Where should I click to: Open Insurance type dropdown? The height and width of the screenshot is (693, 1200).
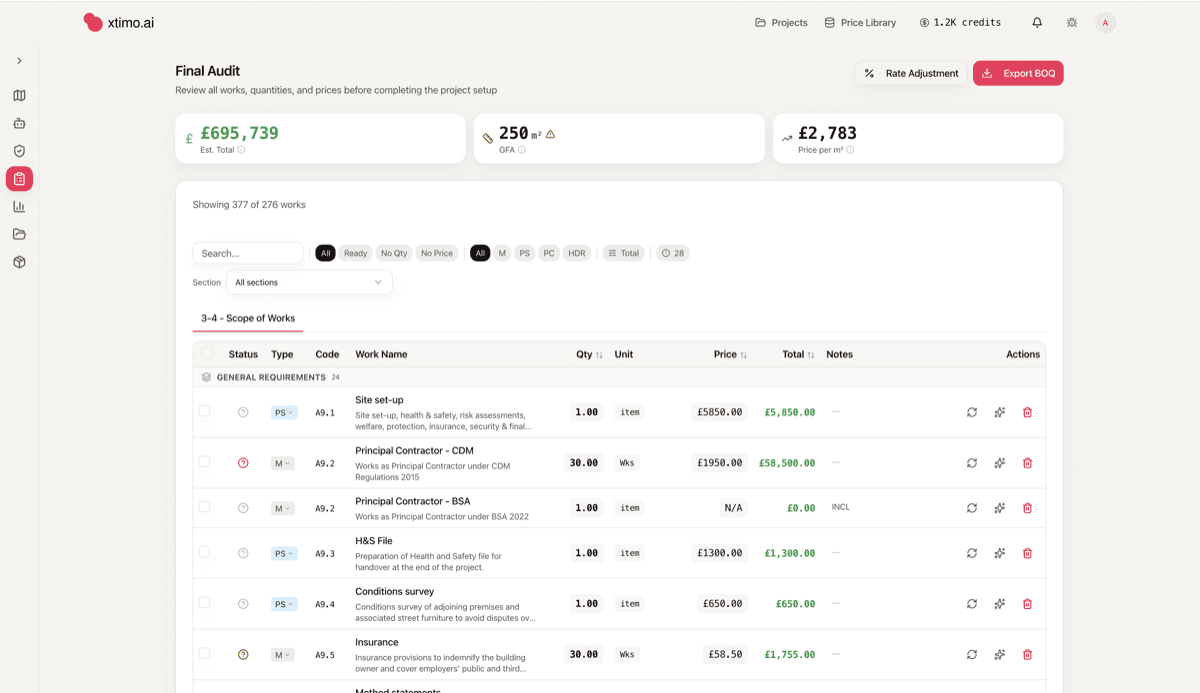[x=283, y=655]
